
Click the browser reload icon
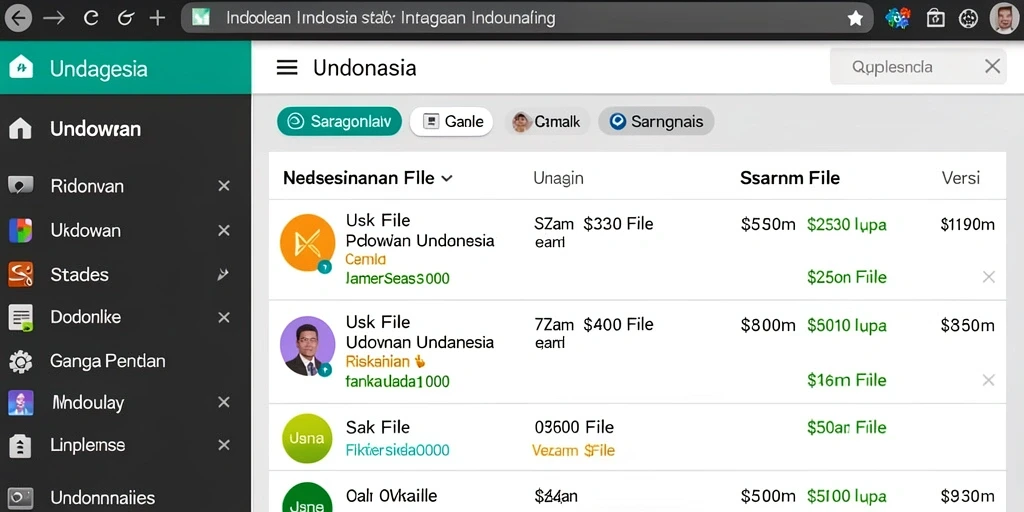(91, 18)
